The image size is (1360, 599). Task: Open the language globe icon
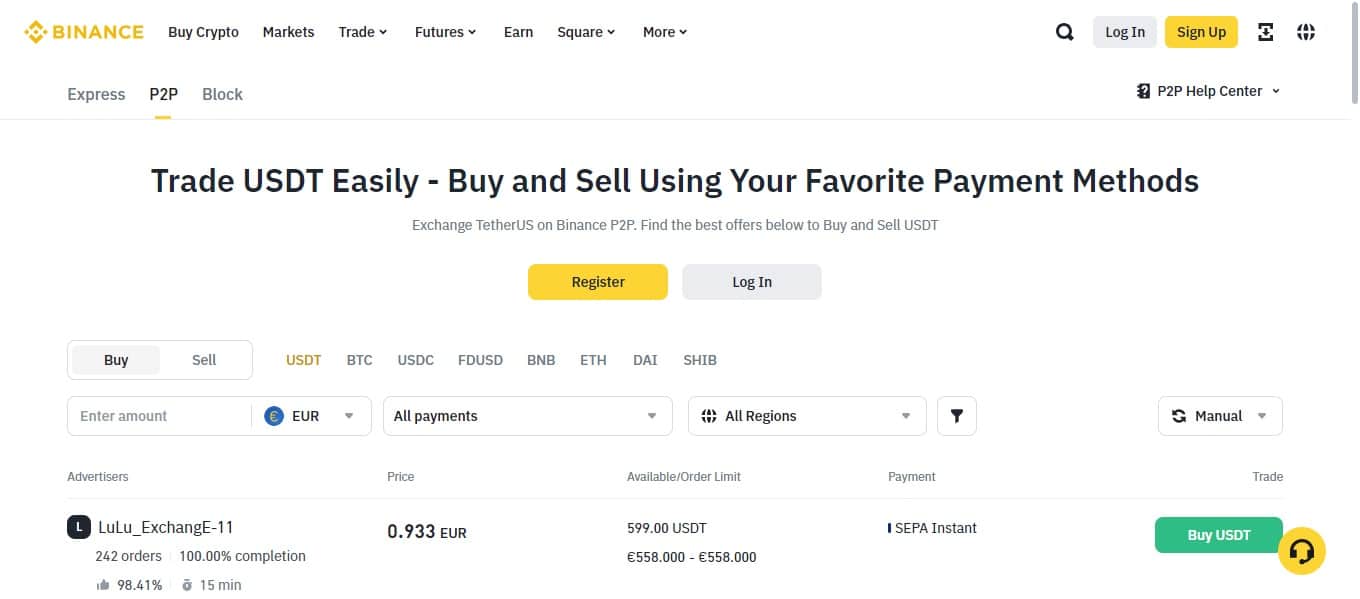(x=1306, y=32)
